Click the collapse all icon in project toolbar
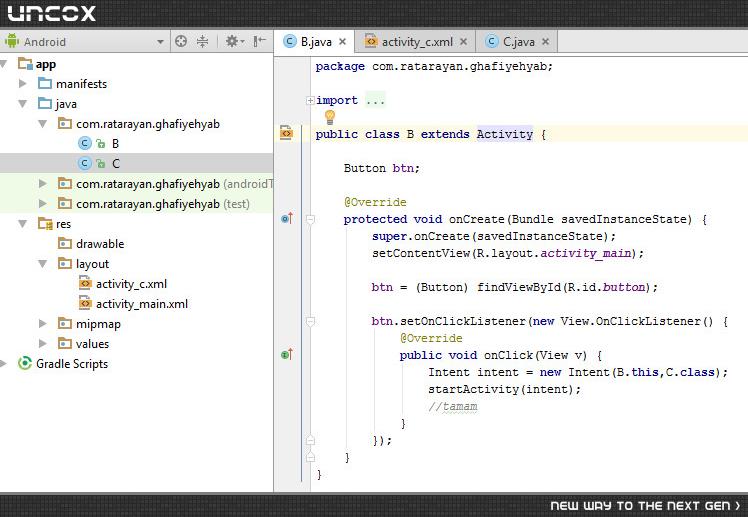748x517 pixels. coord(203,41)
